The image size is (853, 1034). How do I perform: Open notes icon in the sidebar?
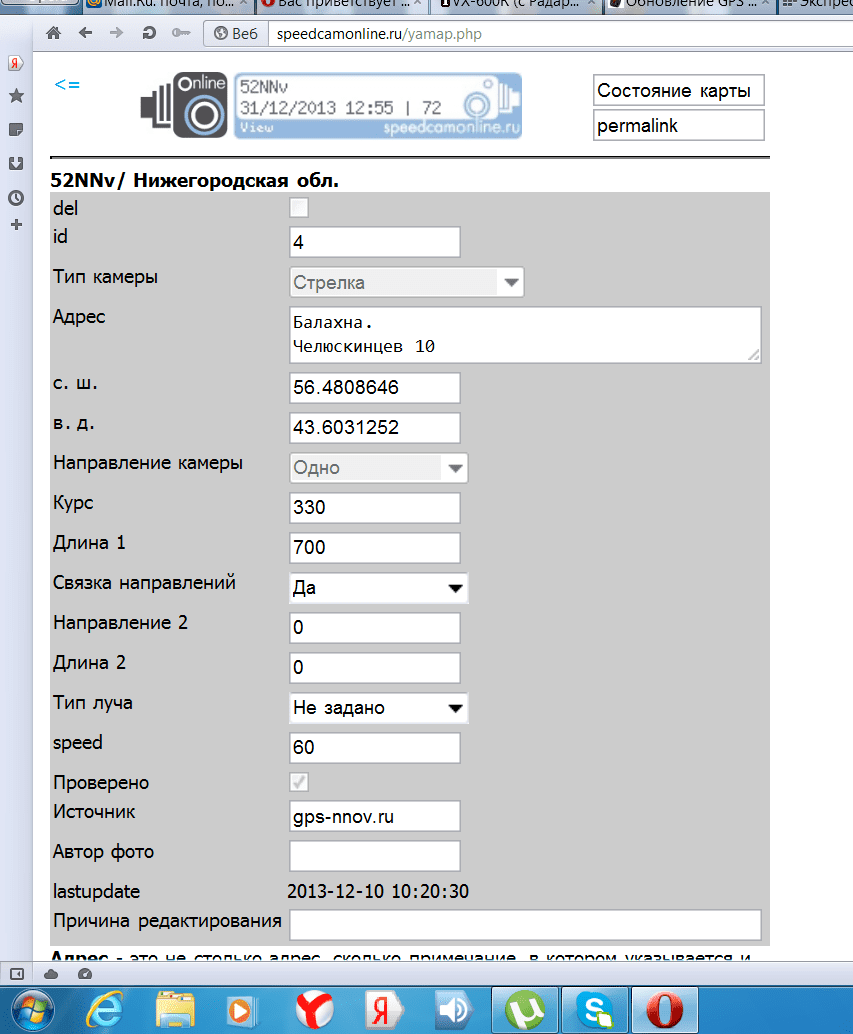16,129
